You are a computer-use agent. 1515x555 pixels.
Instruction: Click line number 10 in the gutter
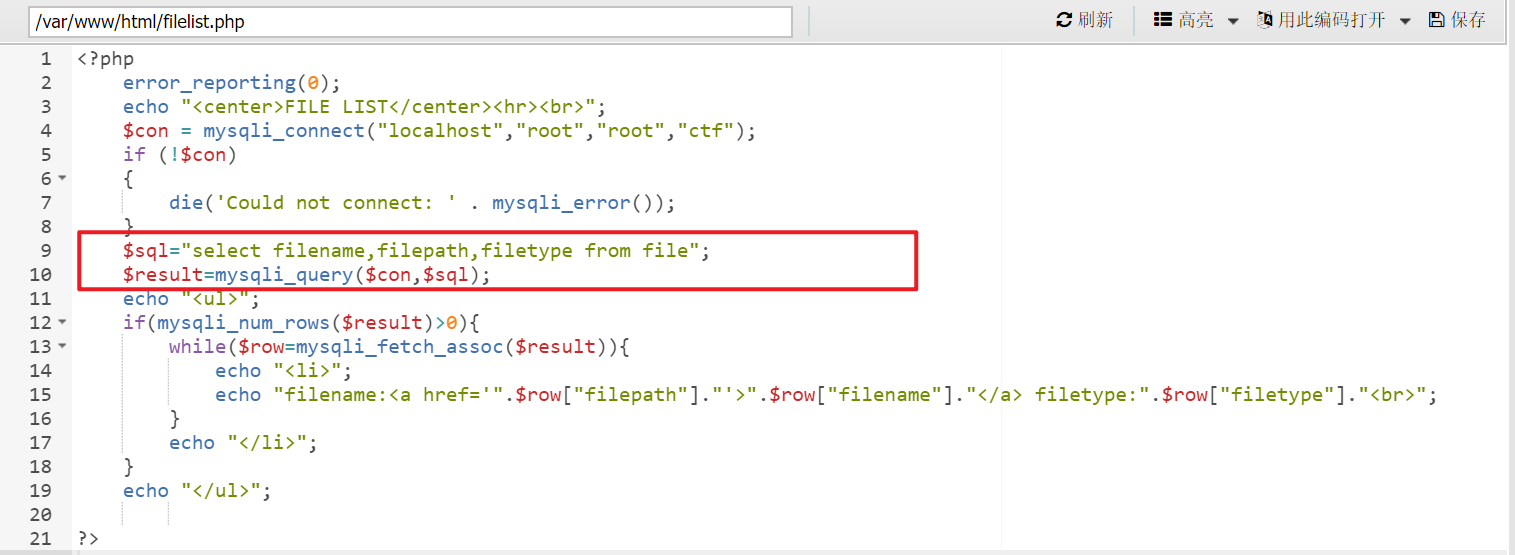coord(40,275)
